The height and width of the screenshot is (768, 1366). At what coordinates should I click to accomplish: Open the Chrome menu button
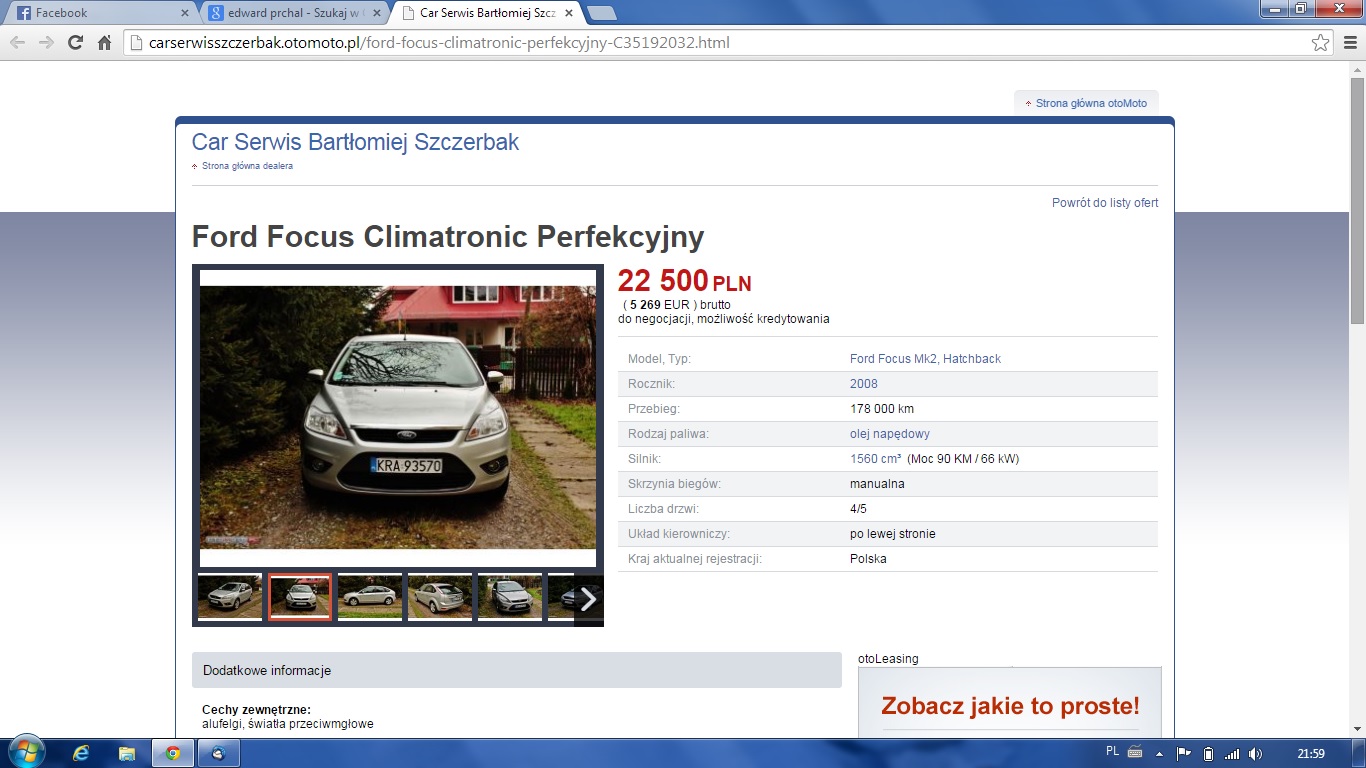tap(1349, 43)
